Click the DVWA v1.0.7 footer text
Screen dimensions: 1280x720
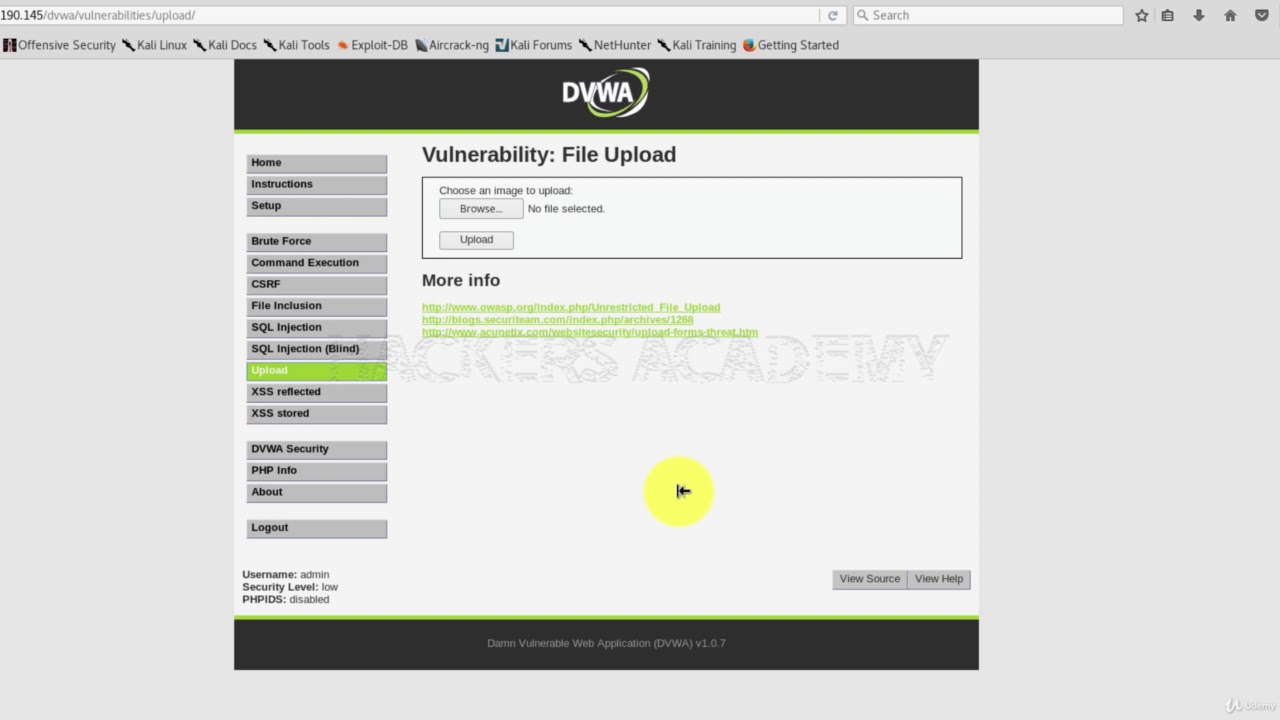[606, 643]
